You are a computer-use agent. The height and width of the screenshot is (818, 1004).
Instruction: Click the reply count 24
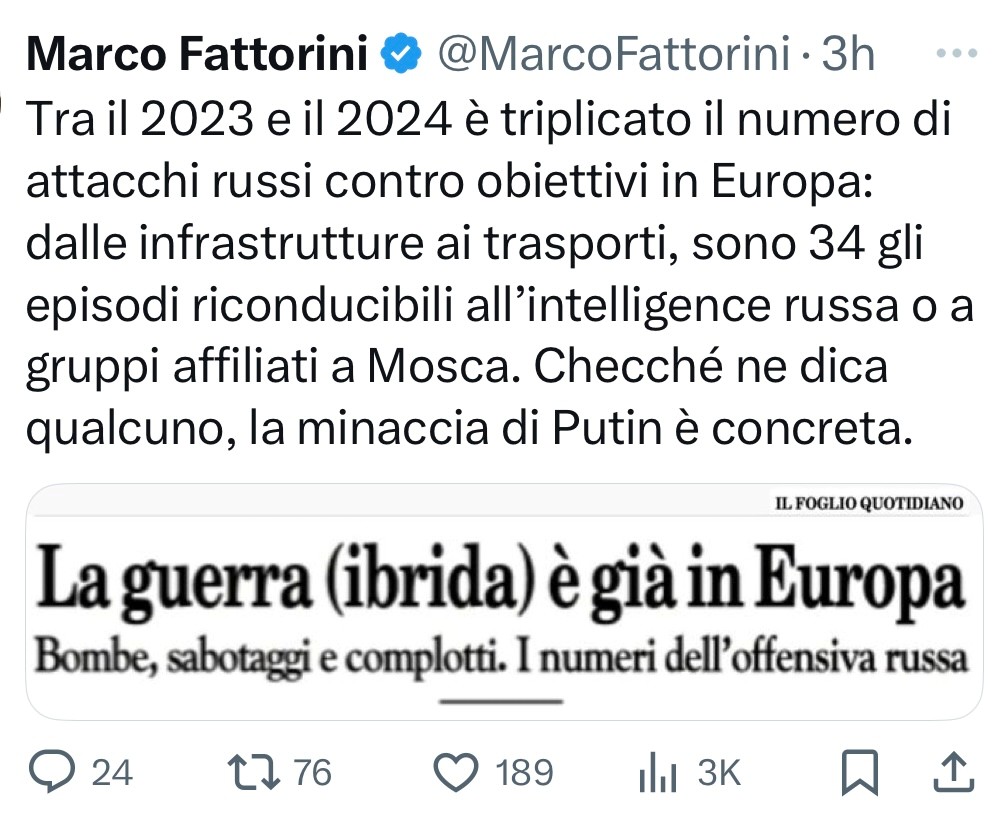112,773
